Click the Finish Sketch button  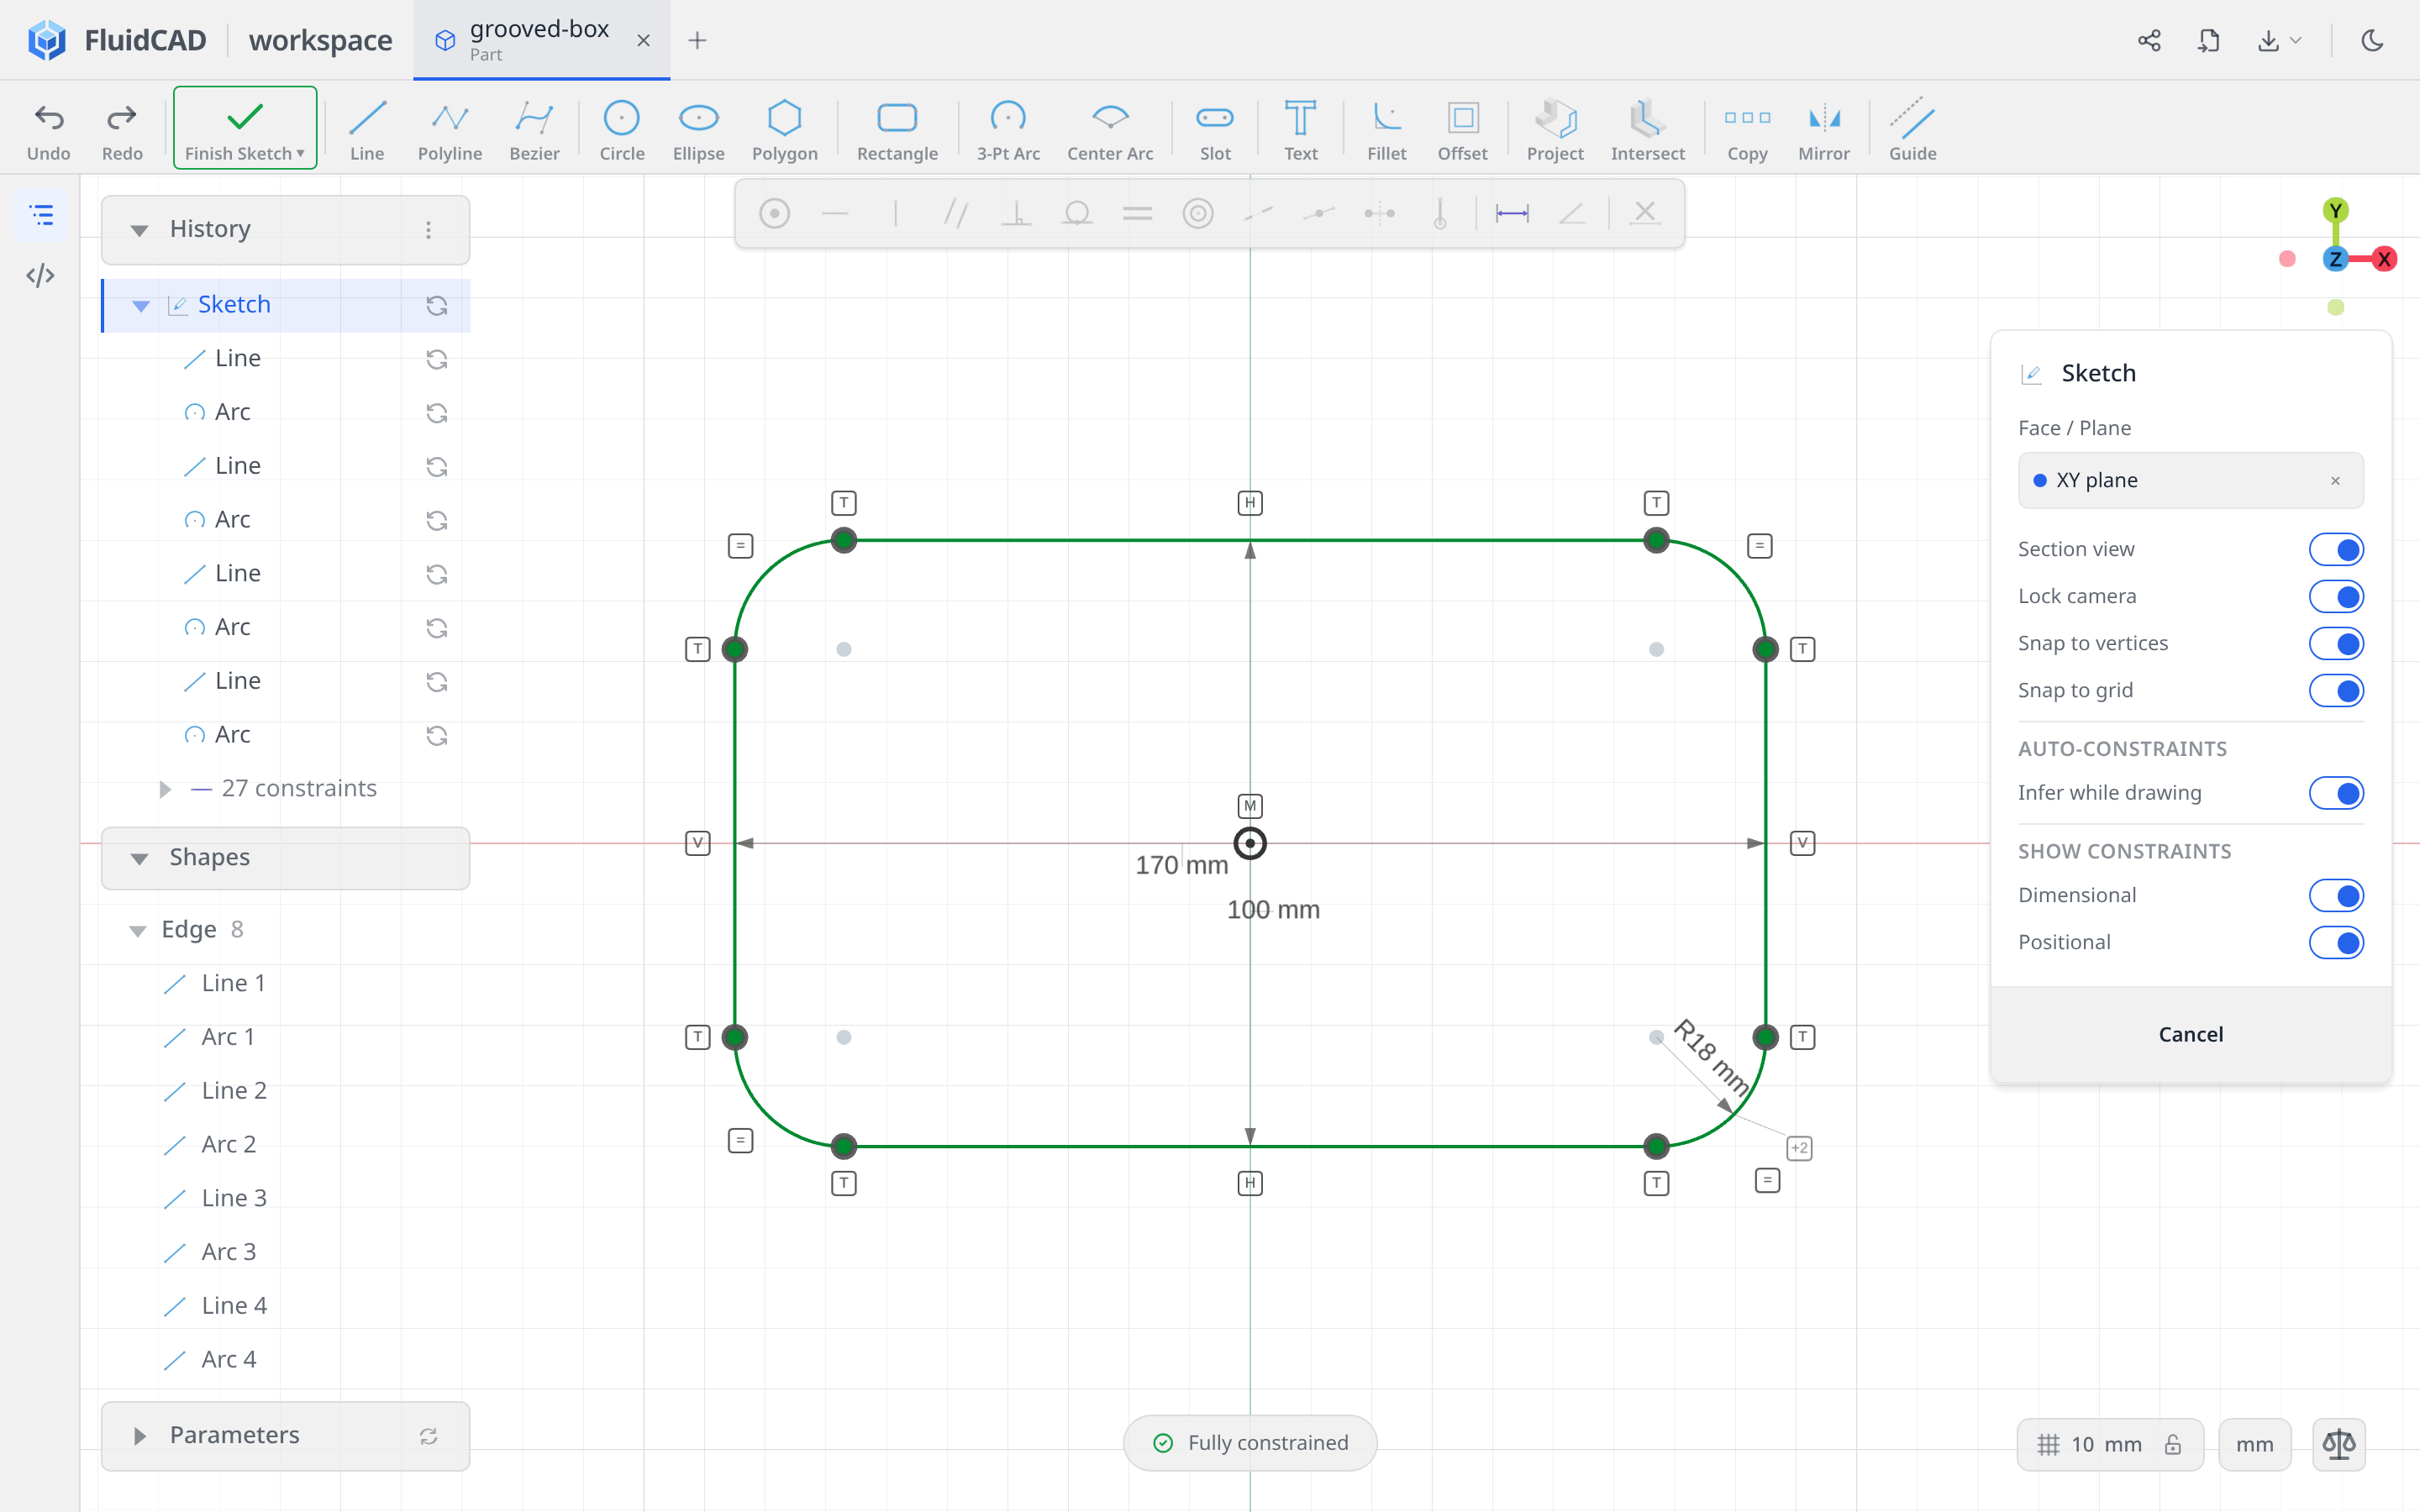[x=245, y=128]
